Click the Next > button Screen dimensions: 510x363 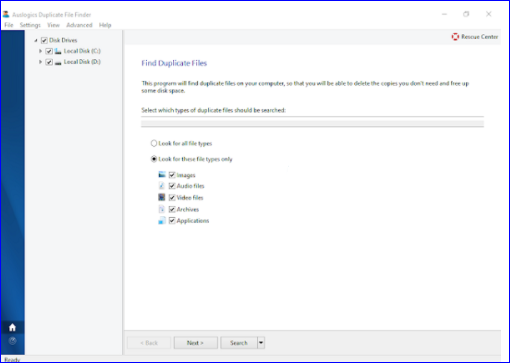coord(196,343)
